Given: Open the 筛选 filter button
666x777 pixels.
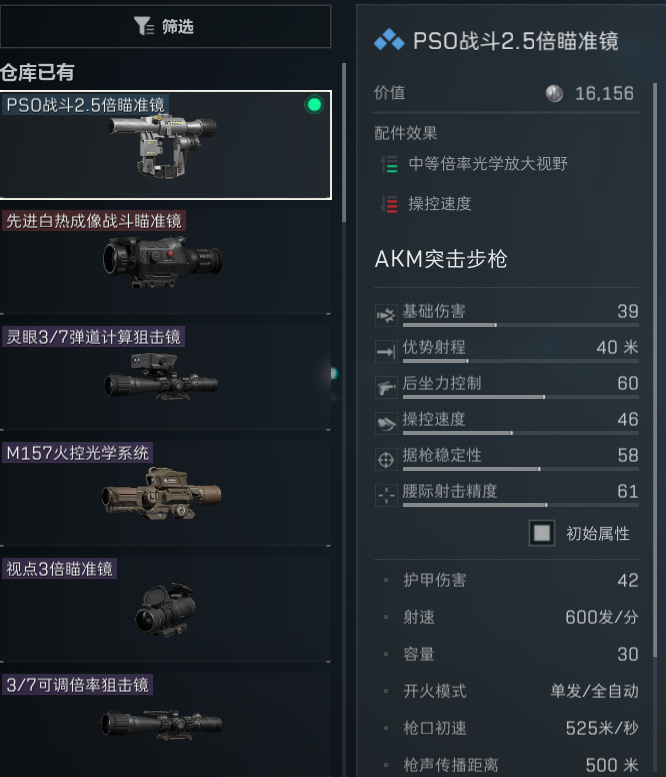Looking at the screenshot, I should (x=165, y=26).
